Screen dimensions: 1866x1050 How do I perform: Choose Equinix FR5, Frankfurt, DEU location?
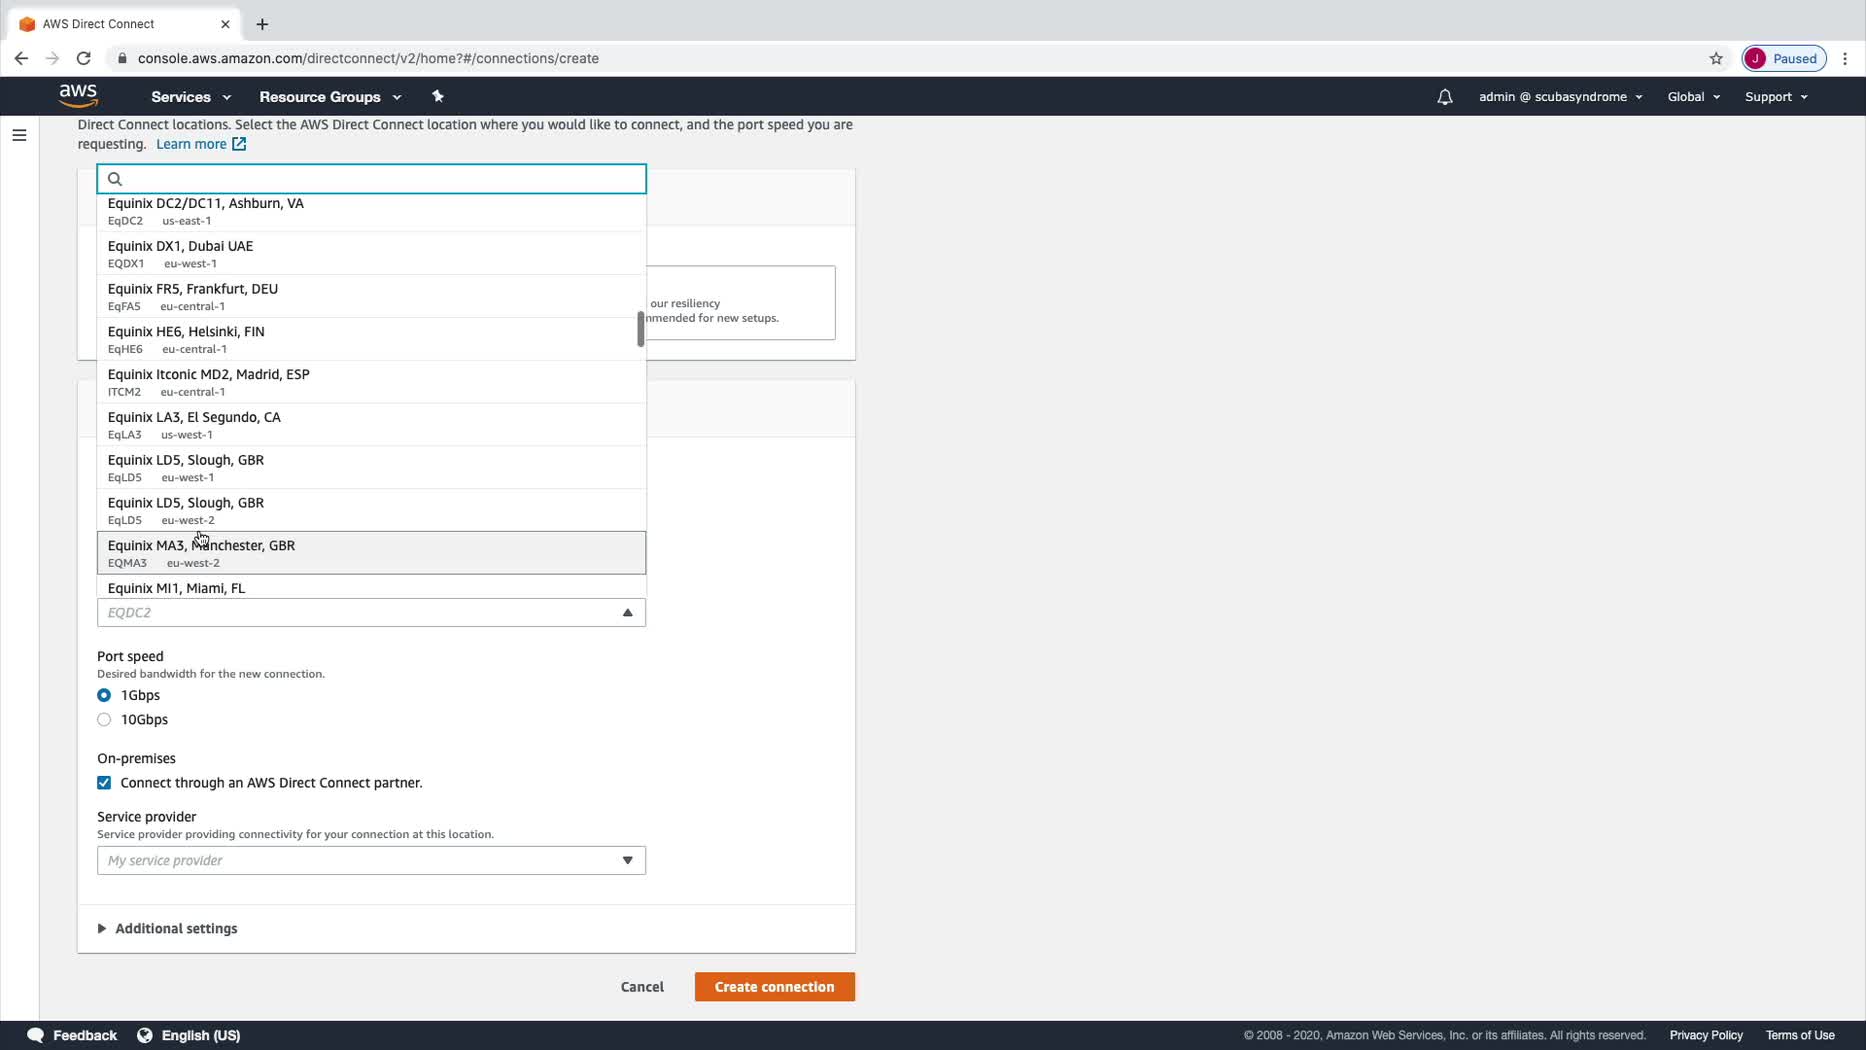point(371,297)
